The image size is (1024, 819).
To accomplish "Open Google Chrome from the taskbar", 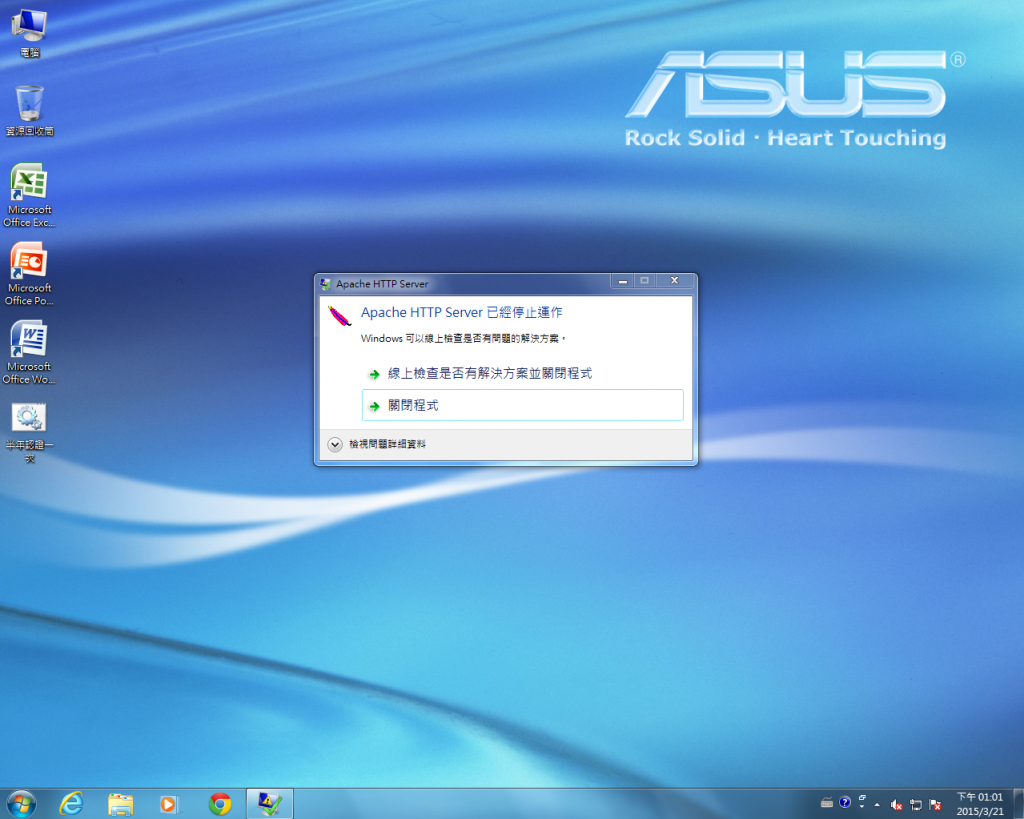I will [x=220, y=803].
